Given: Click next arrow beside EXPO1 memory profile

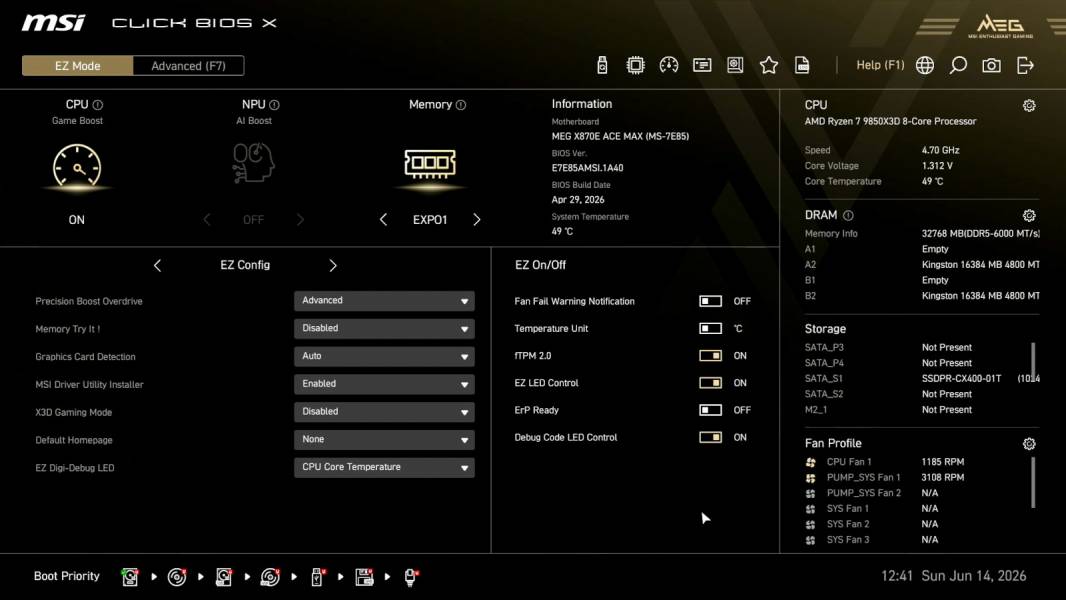Looking at the screenshot, I should click(x=477, y=219).
